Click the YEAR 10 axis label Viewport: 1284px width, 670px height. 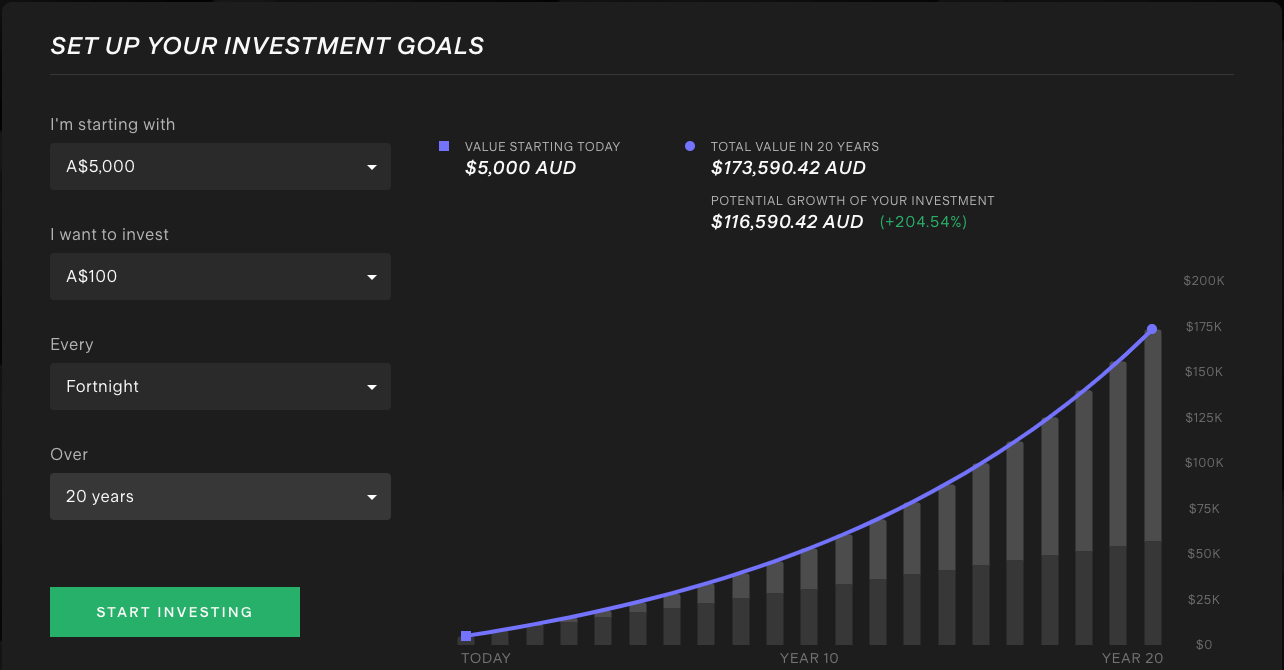(x=809, y=658)
